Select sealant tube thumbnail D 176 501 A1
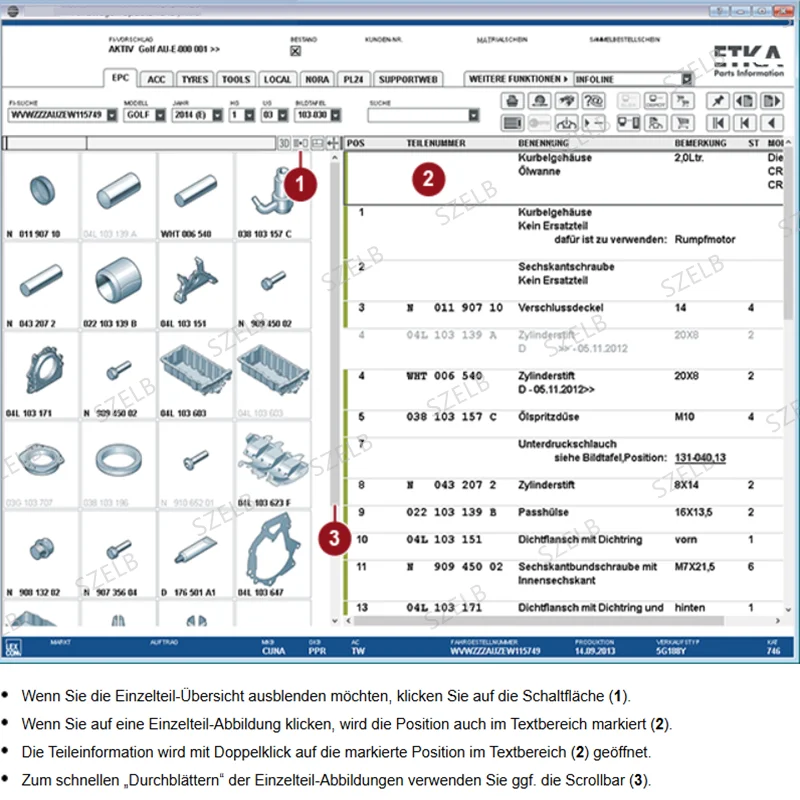 196,555
